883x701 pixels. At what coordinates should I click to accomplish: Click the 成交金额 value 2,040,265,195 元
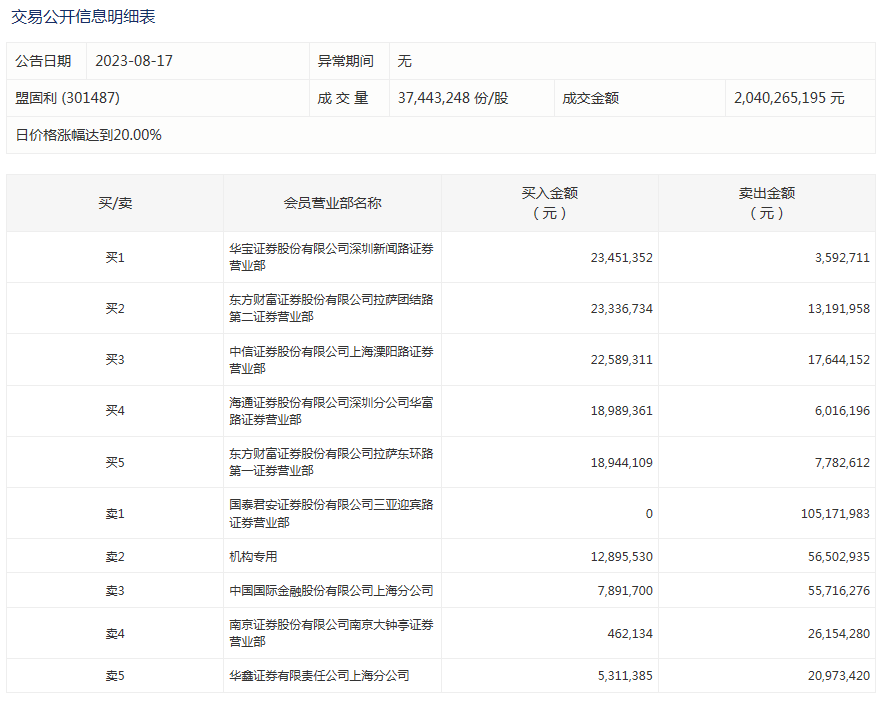(x=788, y=98)
